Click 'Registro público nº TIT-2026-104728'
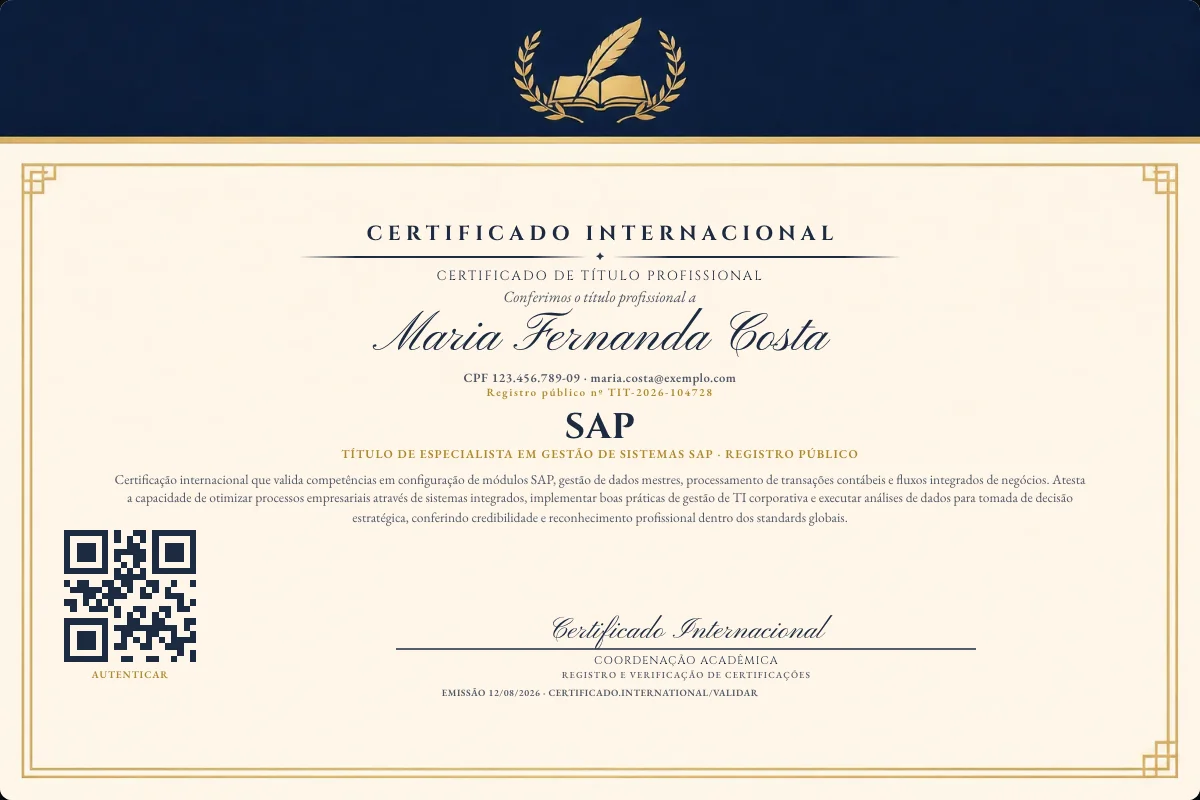The width and height of the screenshot is (1200, 800). (x=600, y=393)
